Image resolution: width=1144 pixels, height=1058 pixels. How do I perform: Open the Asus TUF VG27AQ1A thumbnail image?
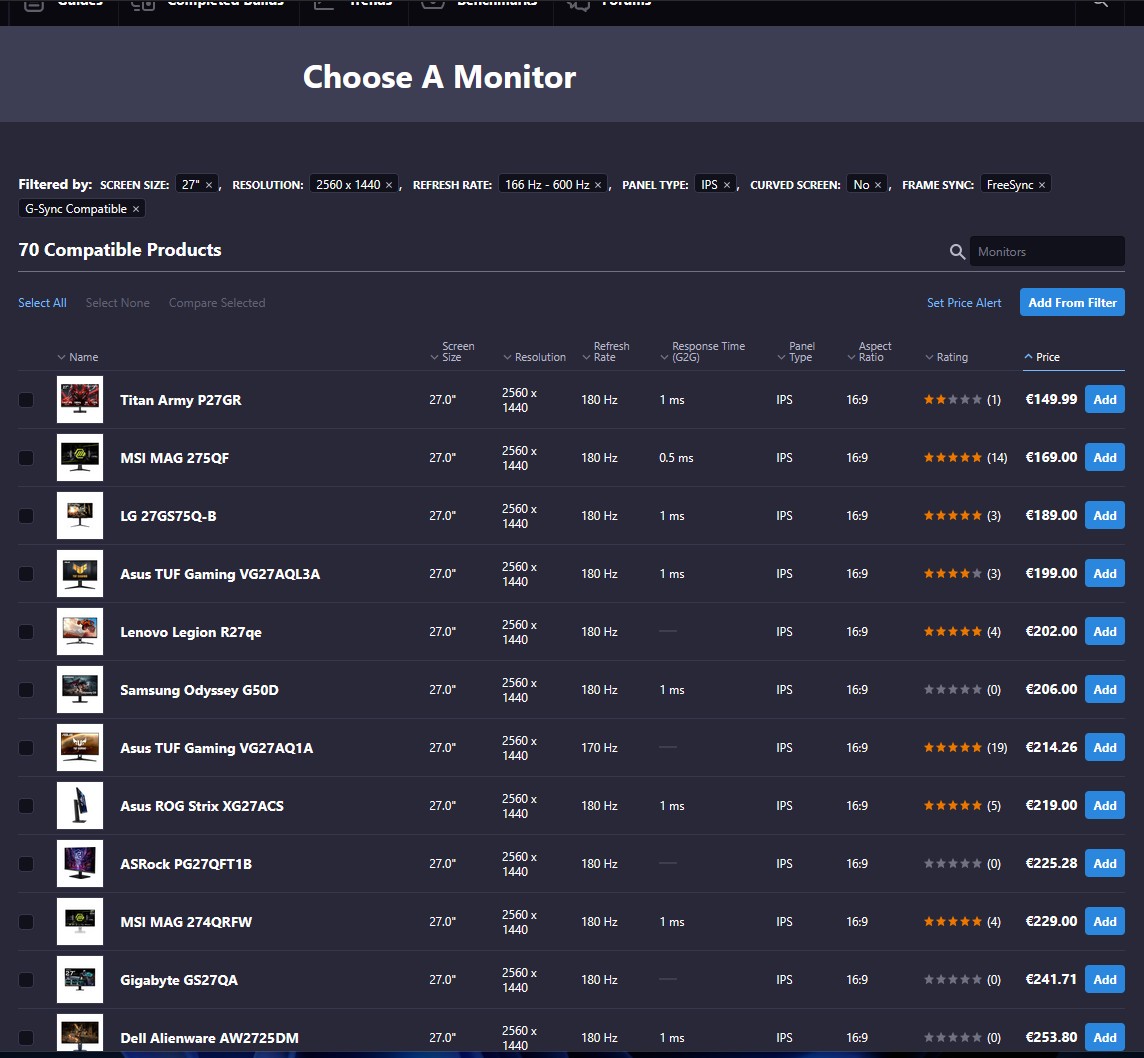coord(80,748)
